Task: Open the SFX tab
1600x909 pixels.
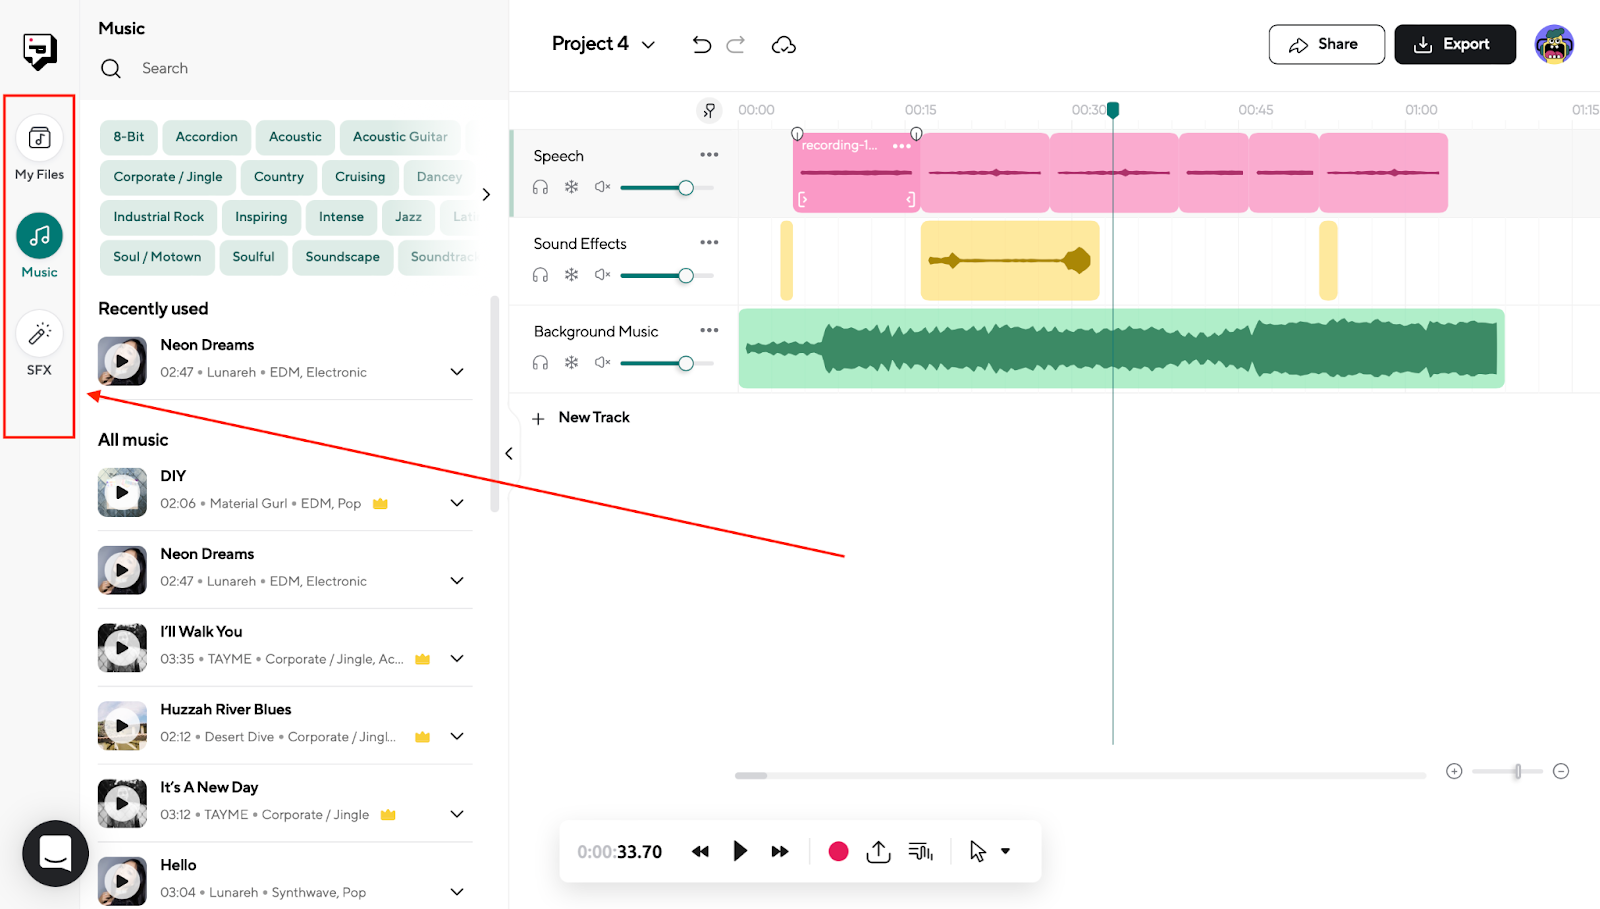Action: coord(40,344)
